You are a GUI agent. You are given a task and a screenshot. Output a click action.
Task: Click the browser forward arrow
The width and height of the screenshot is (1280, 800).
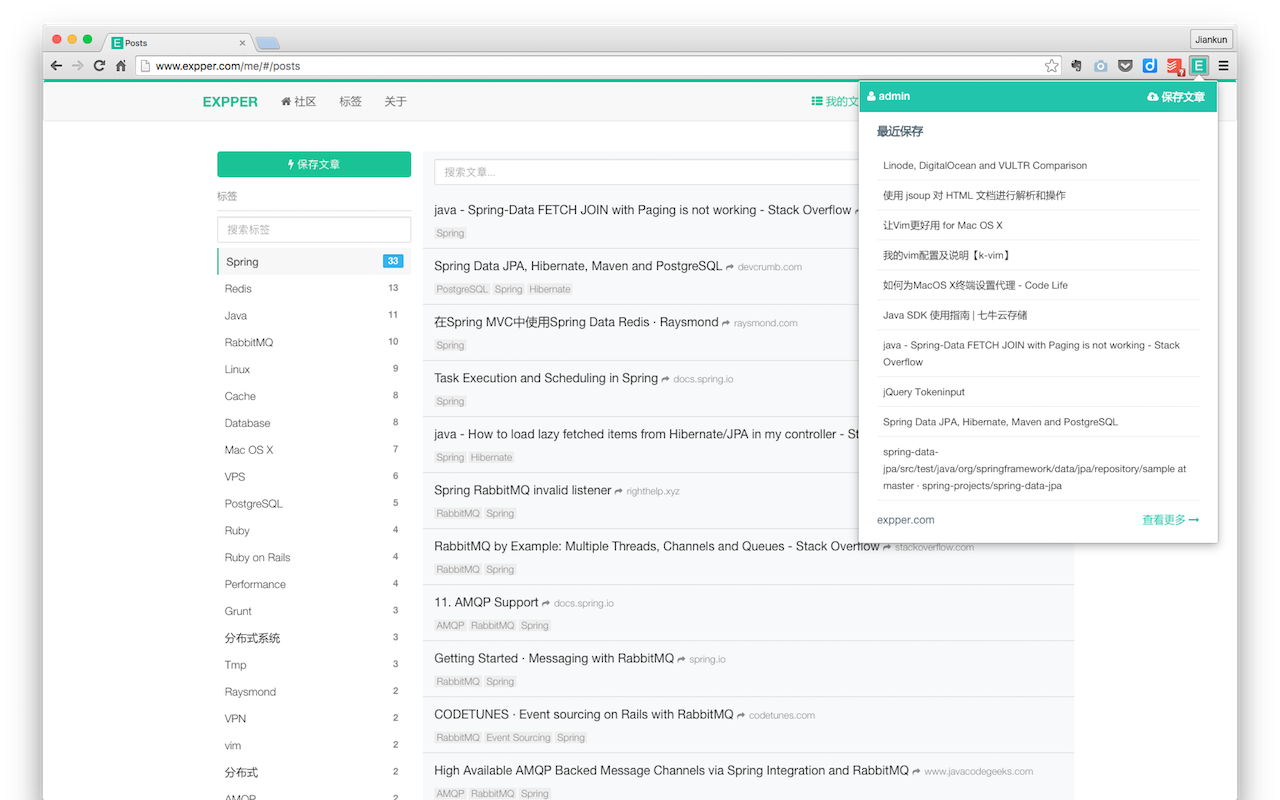click(x=77, y=66)
